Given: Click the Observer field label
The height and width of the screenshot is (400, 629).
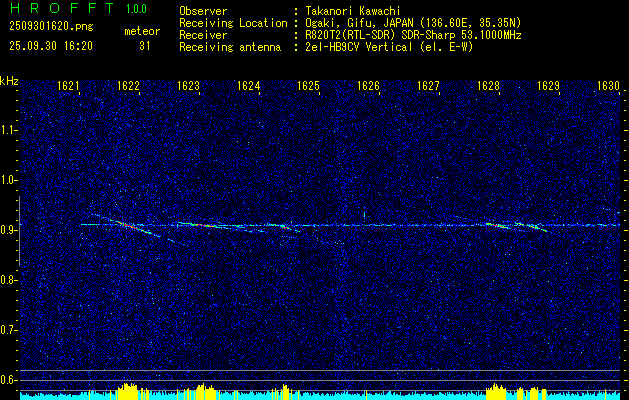Looking at the screenshot, I should coord(203,11).
